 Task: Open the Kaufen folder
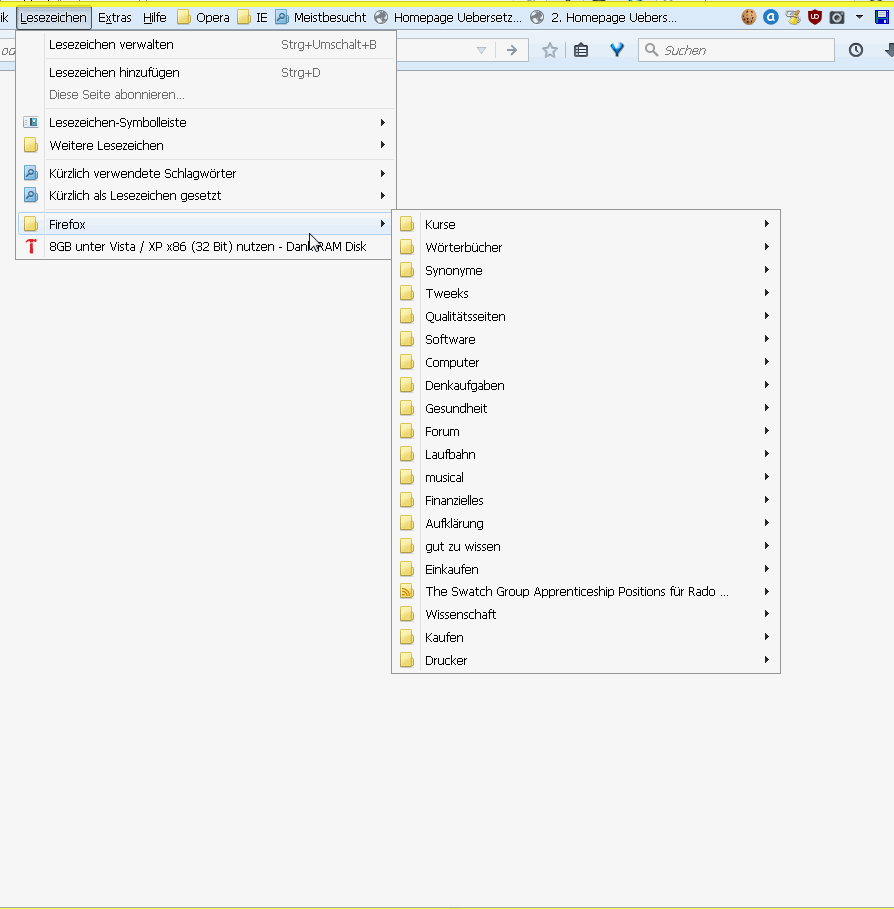[586, 637]
